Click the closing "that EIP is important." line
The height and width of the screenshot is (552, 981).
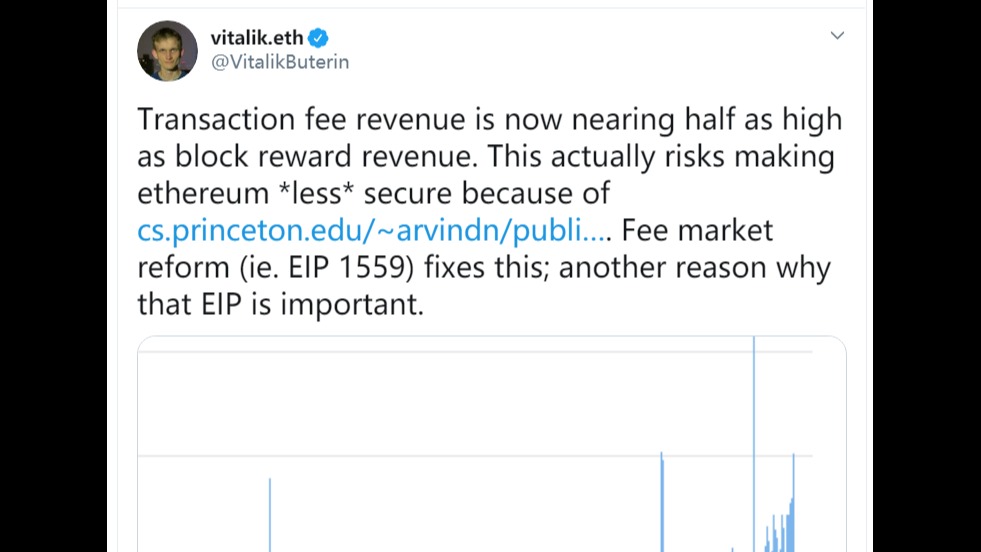280,304
